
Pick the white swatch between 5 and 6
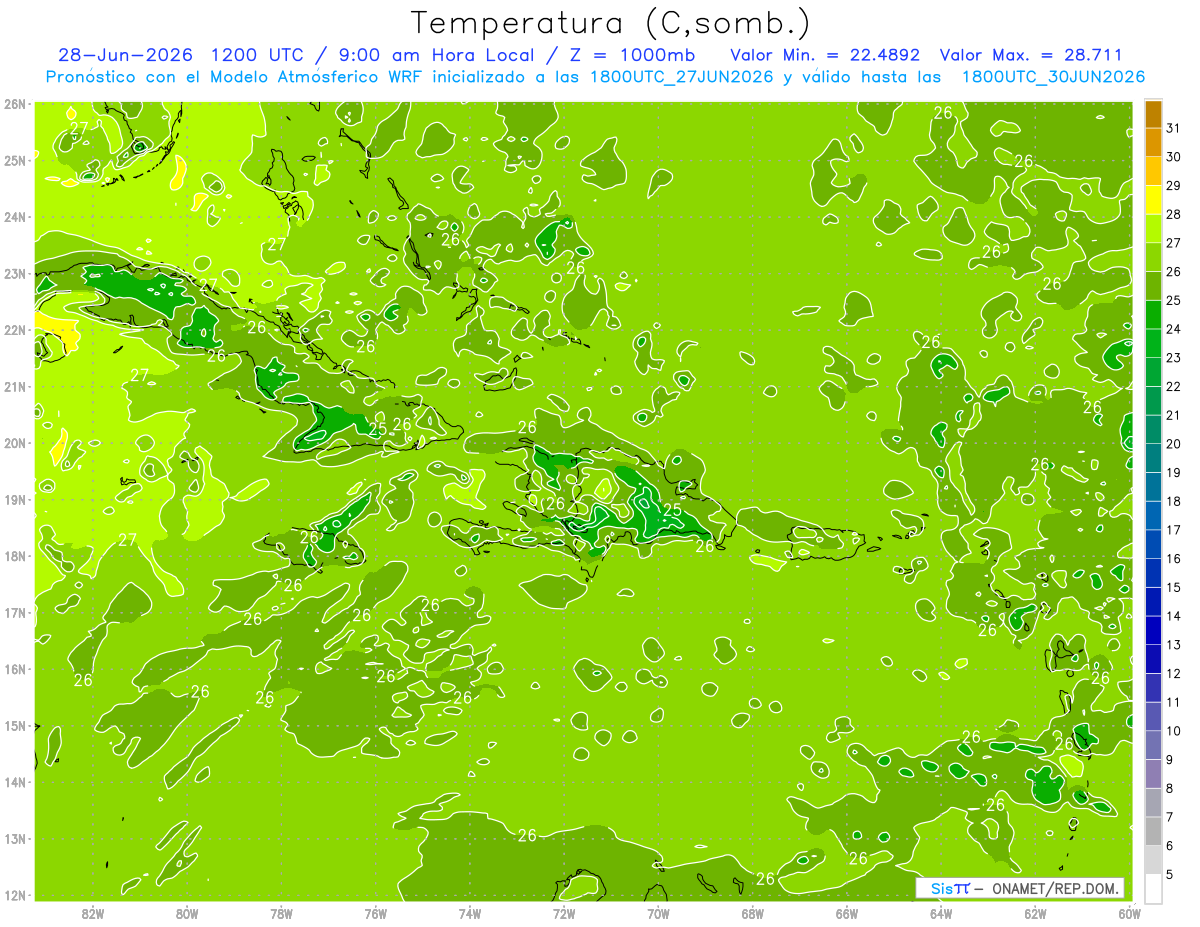point(1153,860)
